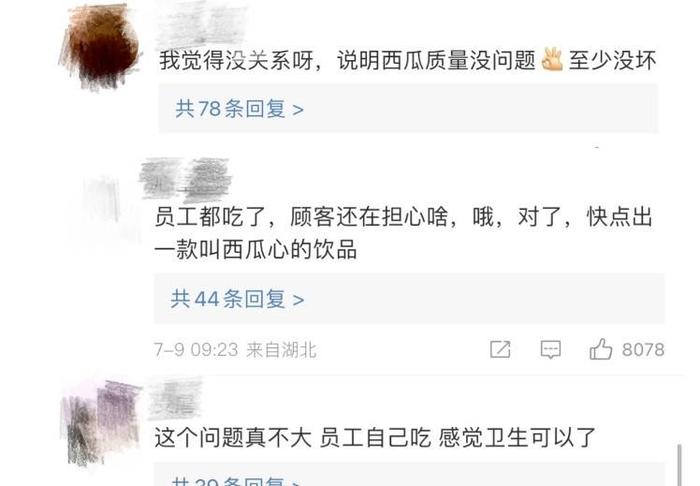Select the comment 我觉得没关系呀 text
Image resolution: width=700 pixels, height=486 pixels.
[x=408, y=60]
